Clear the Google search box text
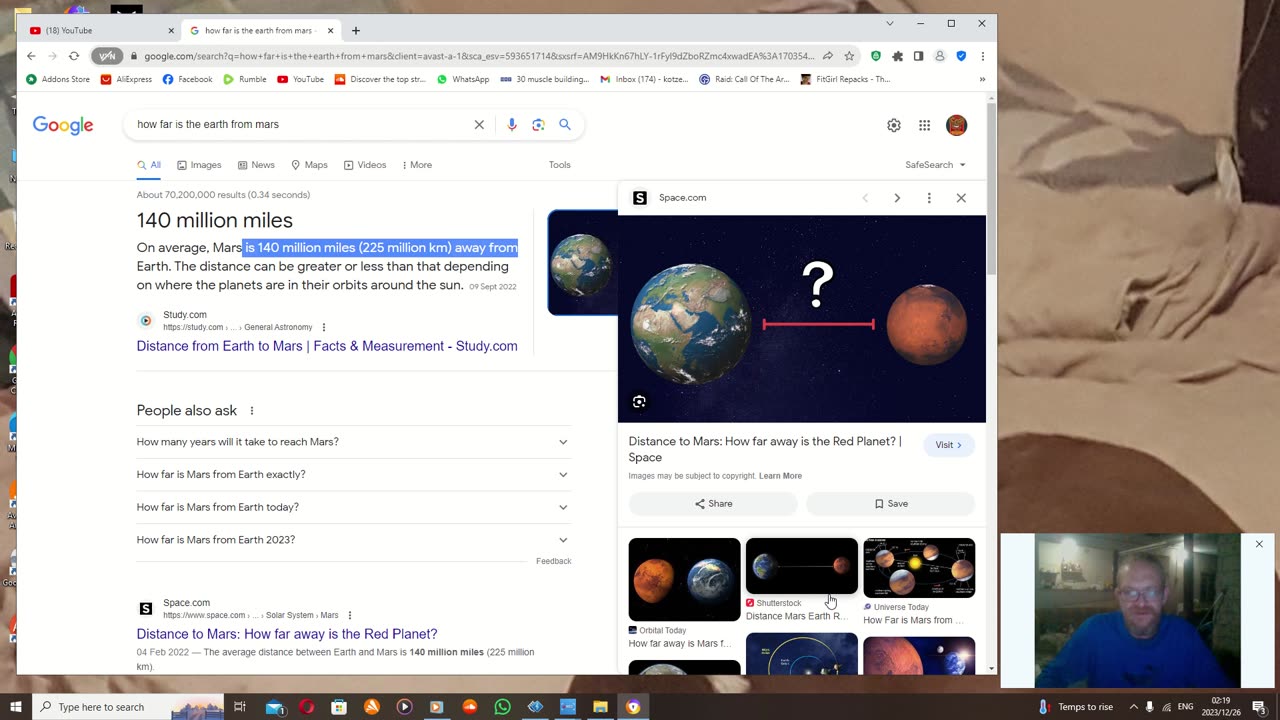Image resolution: width=1280 pixels, height=720 pixels. click(479, 124)
